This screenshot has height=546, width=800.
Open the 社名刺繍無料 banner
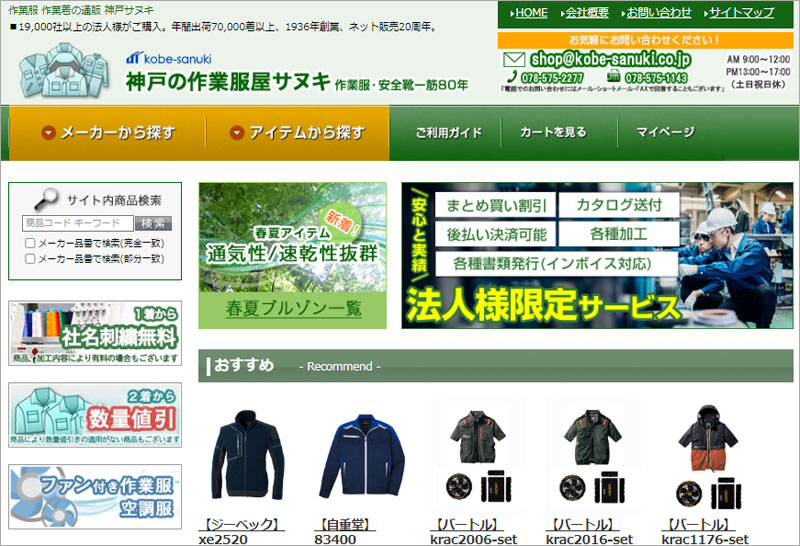(x=95, y=333)
